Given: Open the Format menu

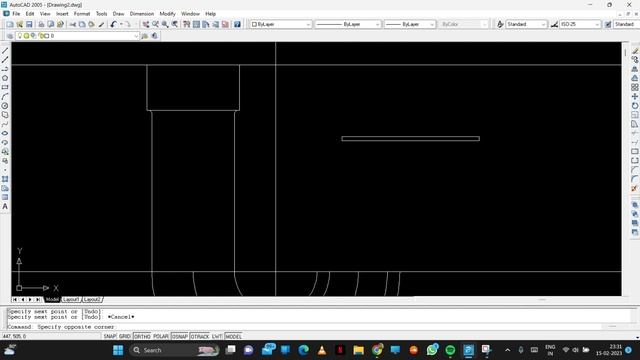Looking at the screenshot, I should coord(82,14).
